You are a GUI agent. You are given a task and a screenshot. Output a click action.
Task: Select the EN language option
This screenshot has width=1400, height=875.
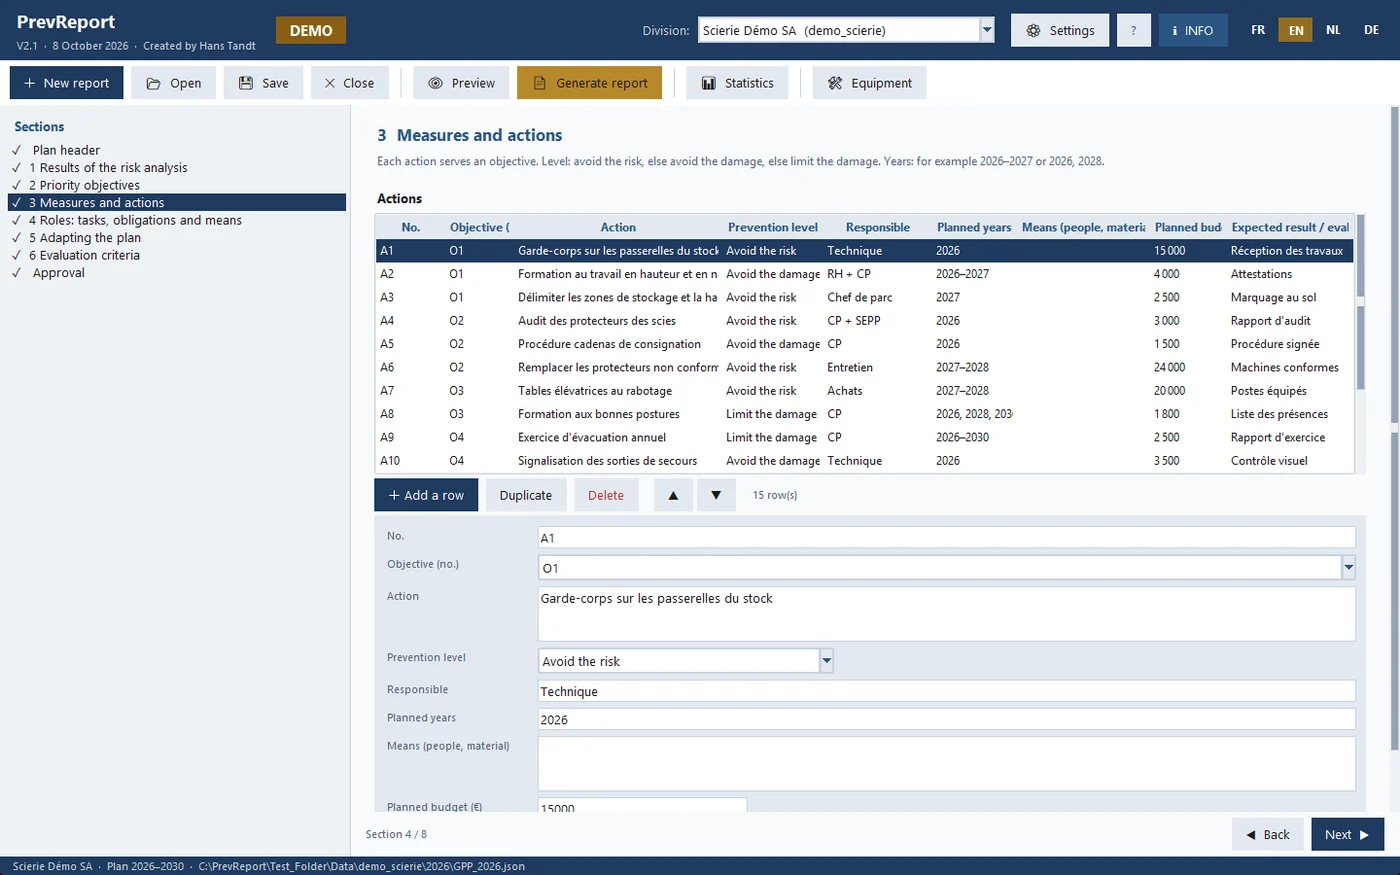coord(1296,30)
